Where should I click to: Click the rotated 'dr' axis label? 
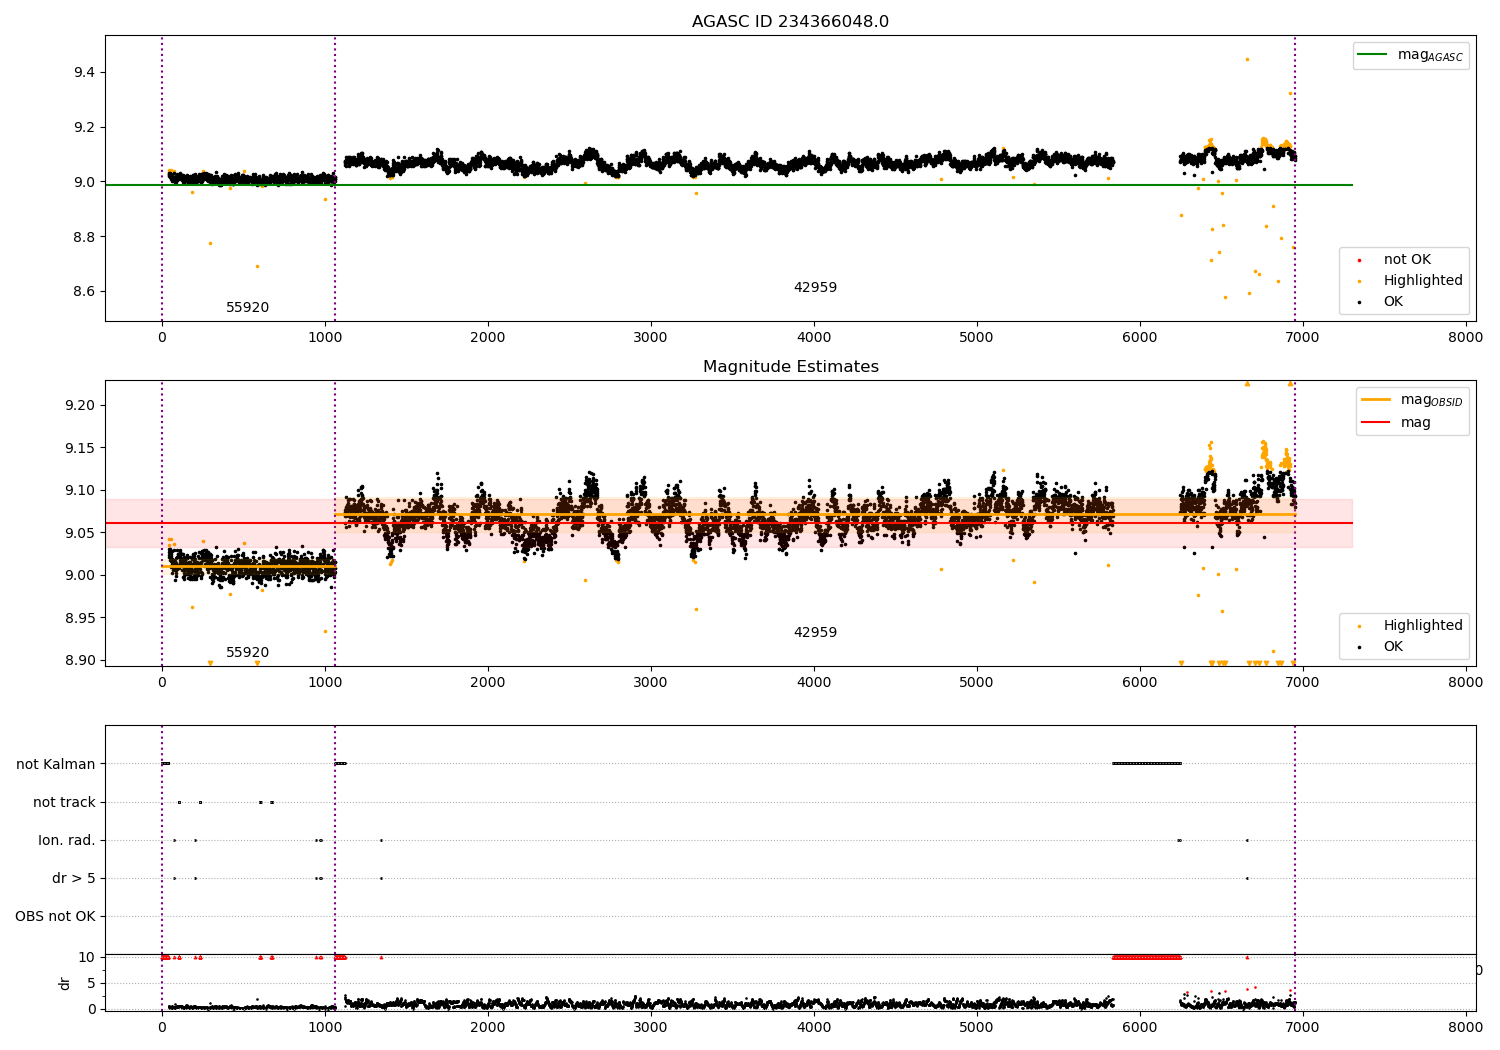click(65, 983)
